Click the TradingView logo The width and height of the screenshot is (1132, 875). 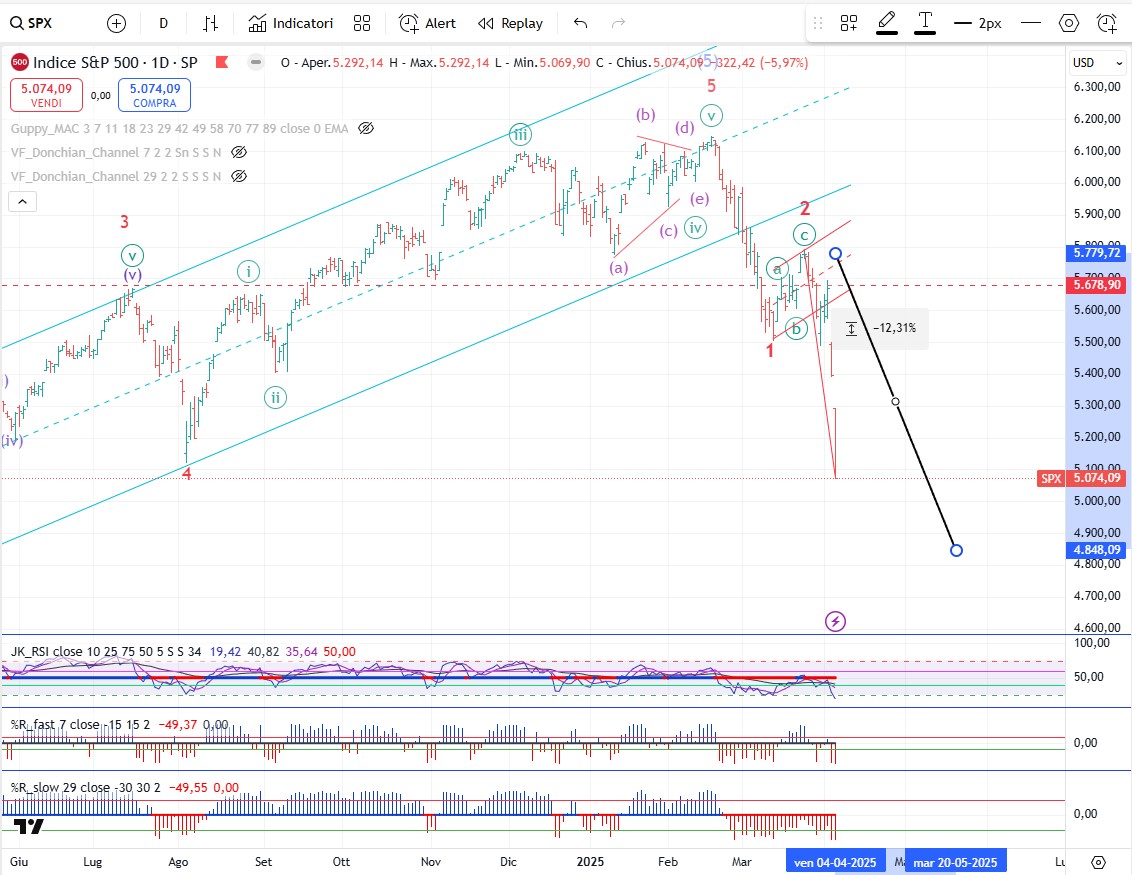coord(29,827)
